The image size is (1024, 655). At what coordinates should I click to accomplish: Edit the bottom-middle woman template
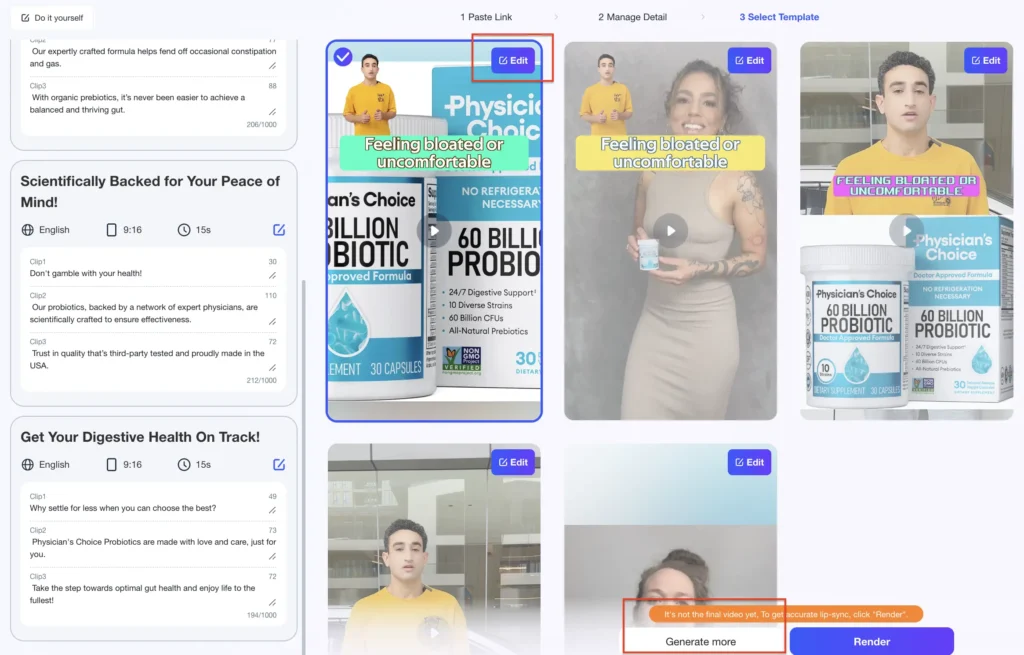pos(750,462)
